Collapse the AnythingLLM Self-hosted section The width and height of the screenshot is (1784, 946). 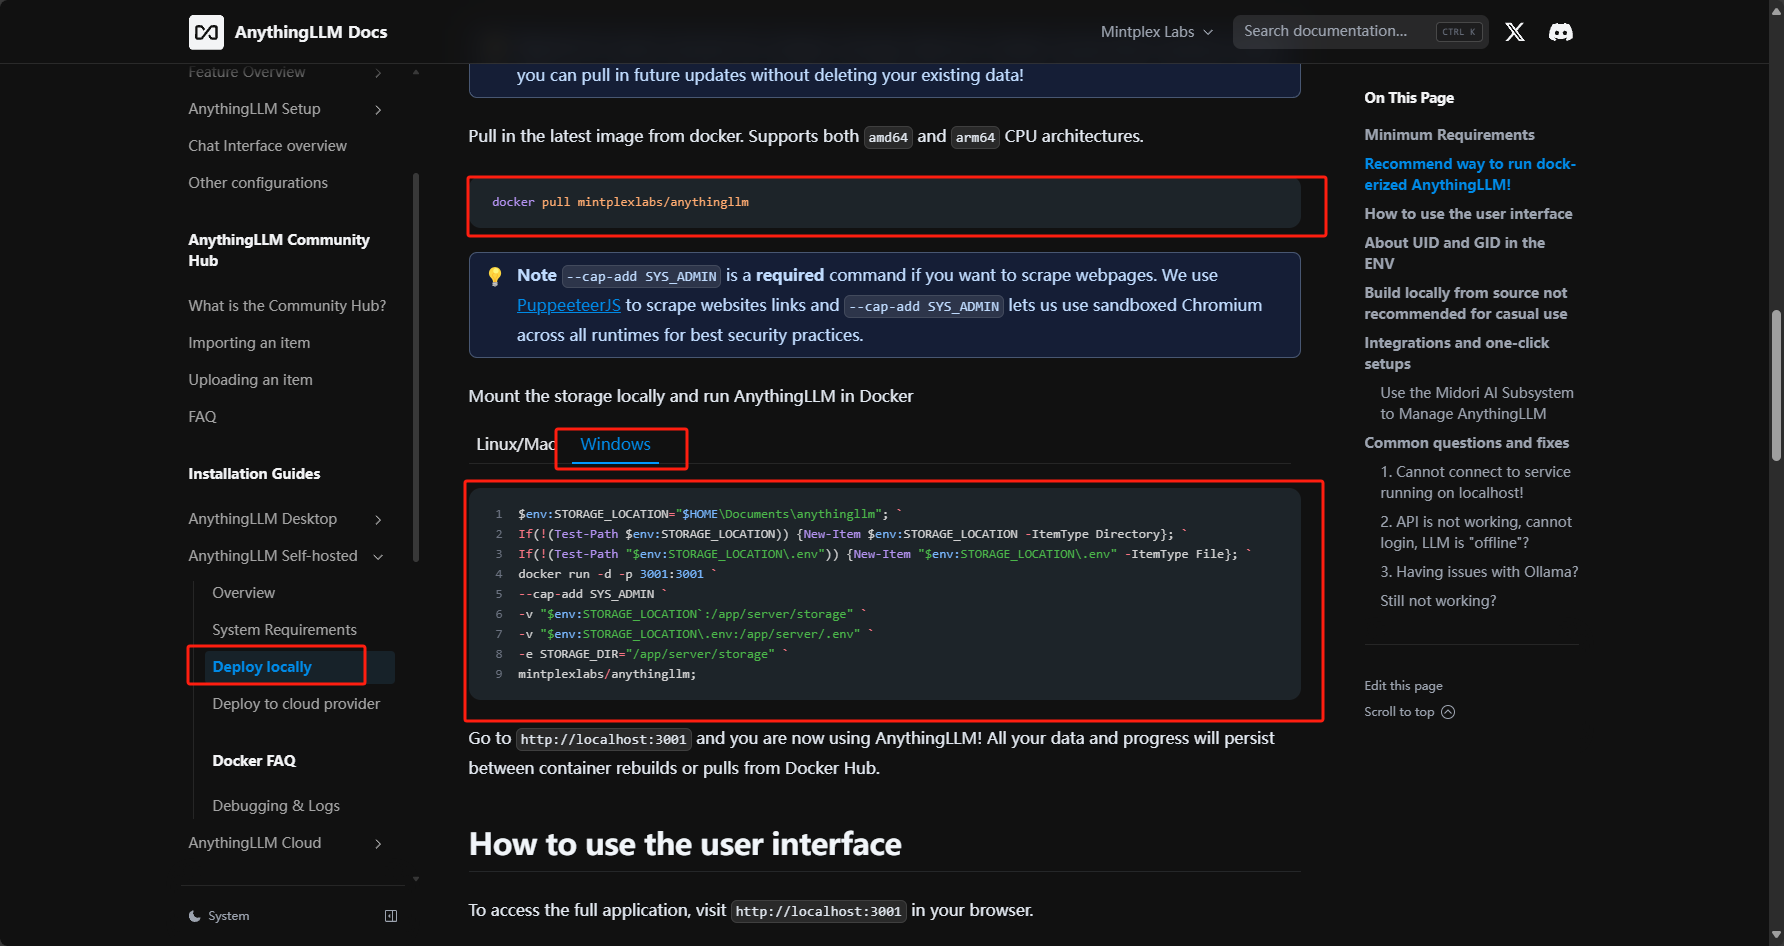[378, 557]
